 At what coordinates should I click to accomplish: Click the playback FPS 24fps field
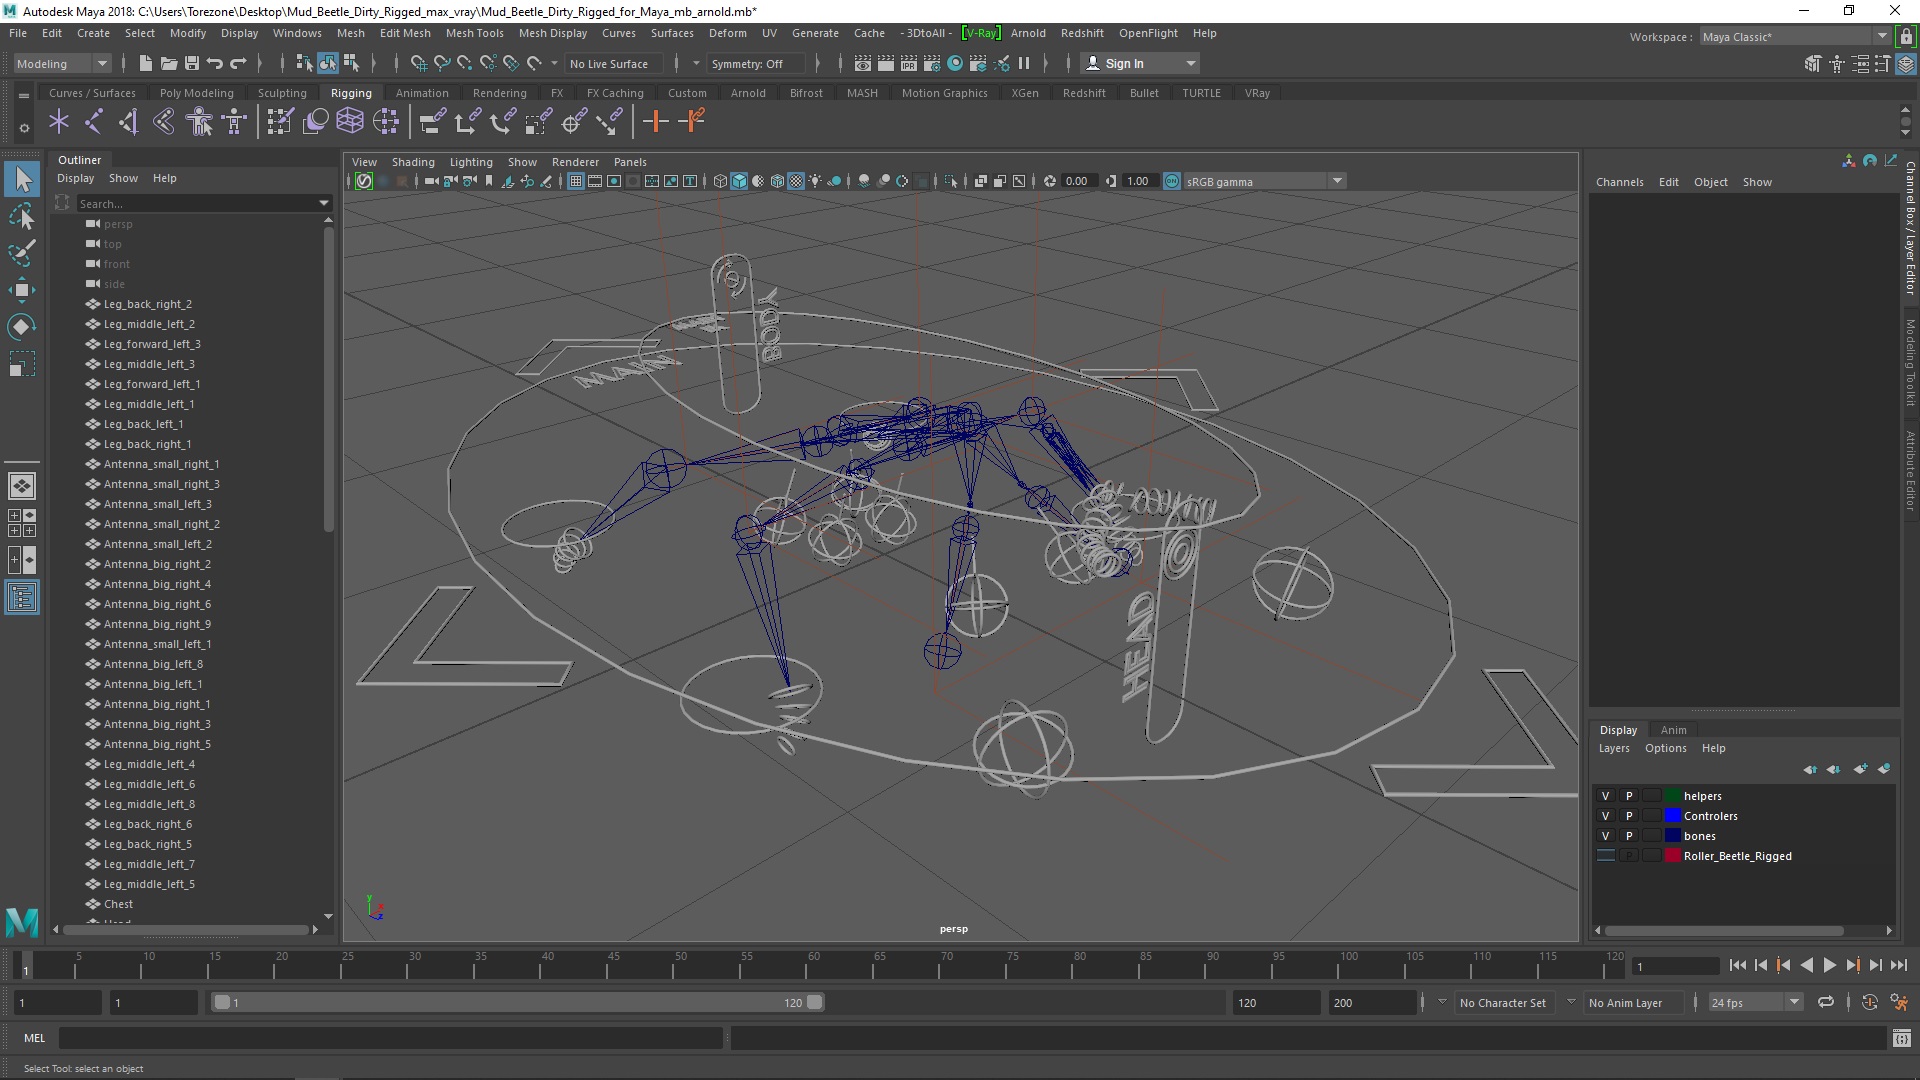pos(1743,1002)
